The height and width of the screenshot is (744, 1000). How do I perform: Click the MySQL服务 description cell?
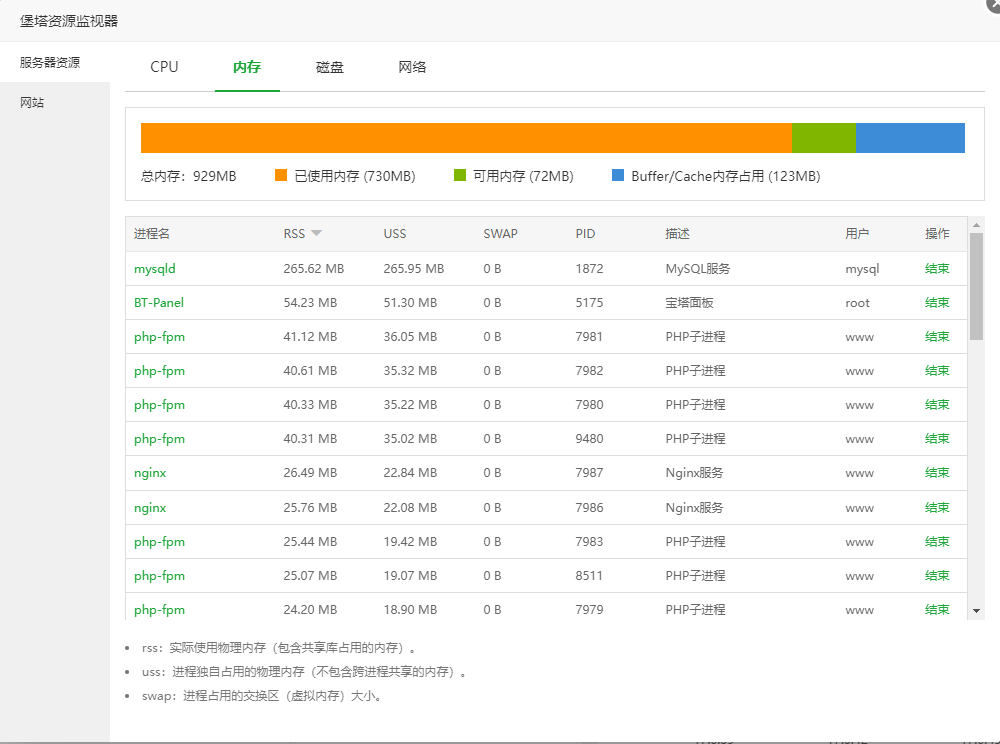tap(698, 268)
